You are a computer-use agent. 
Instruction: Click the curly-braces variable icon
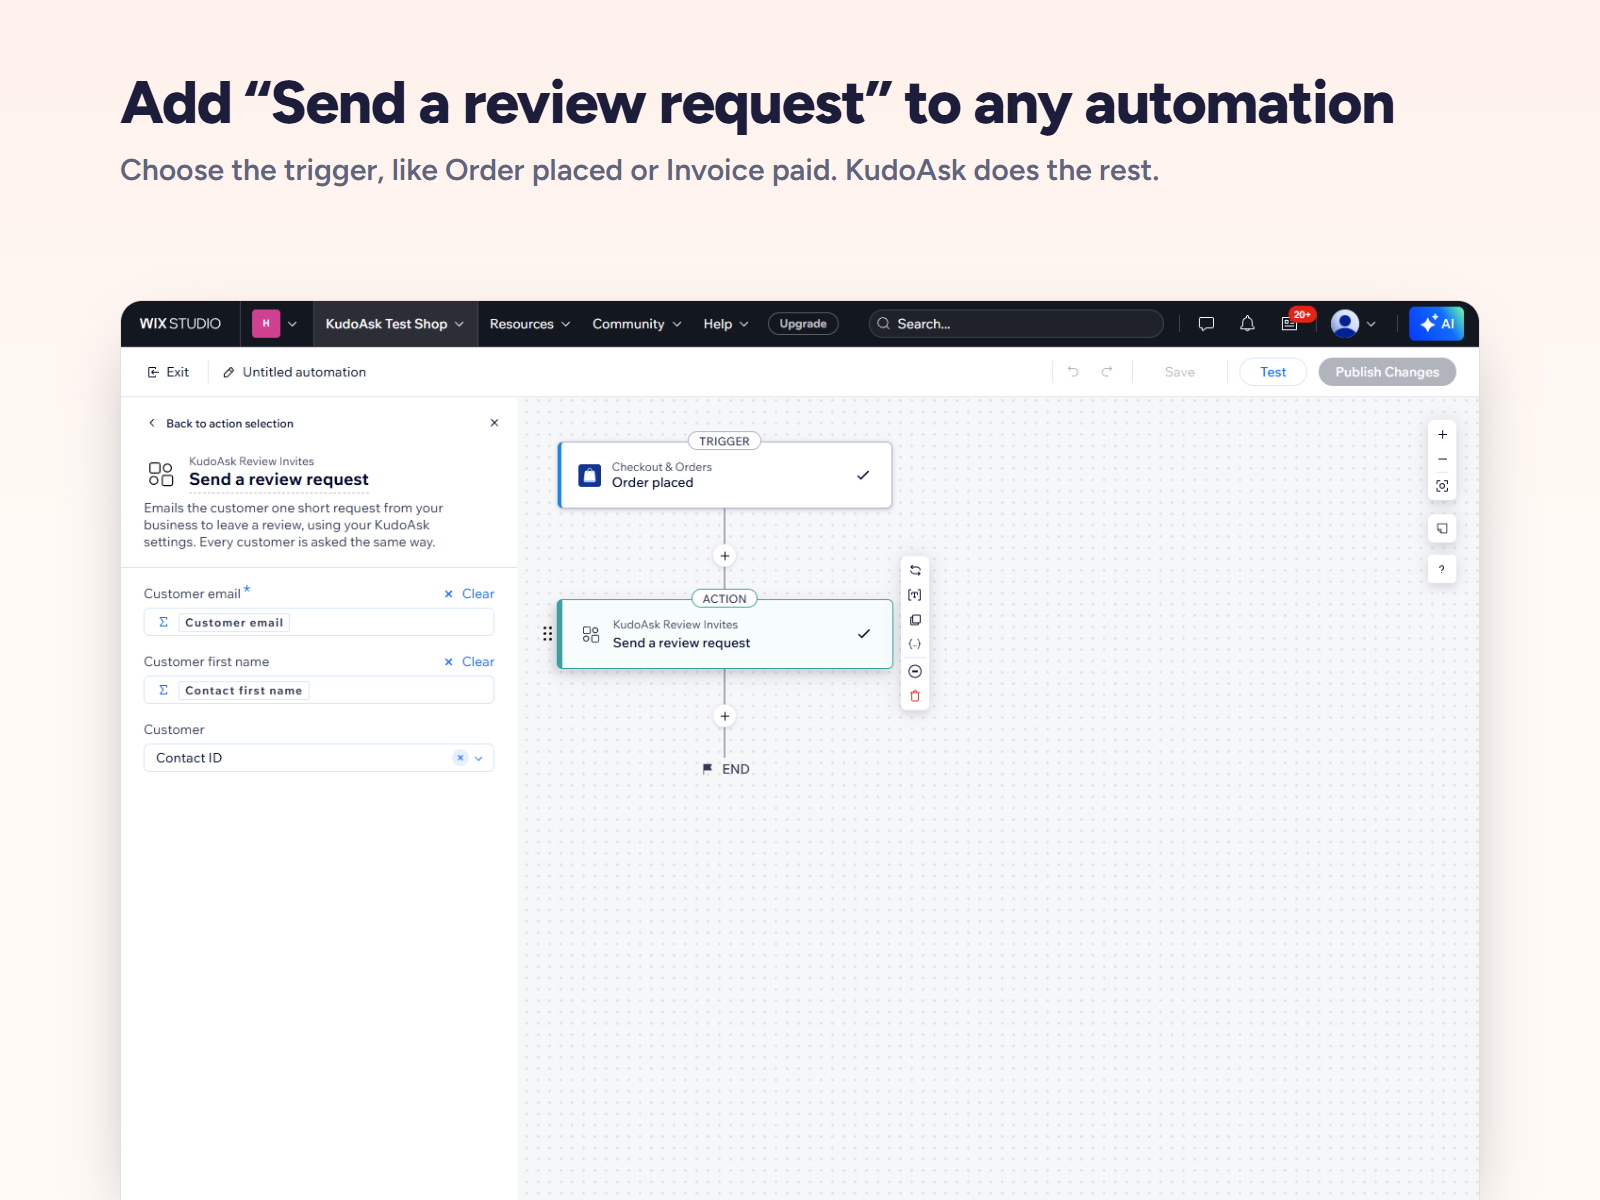[915, 645]
